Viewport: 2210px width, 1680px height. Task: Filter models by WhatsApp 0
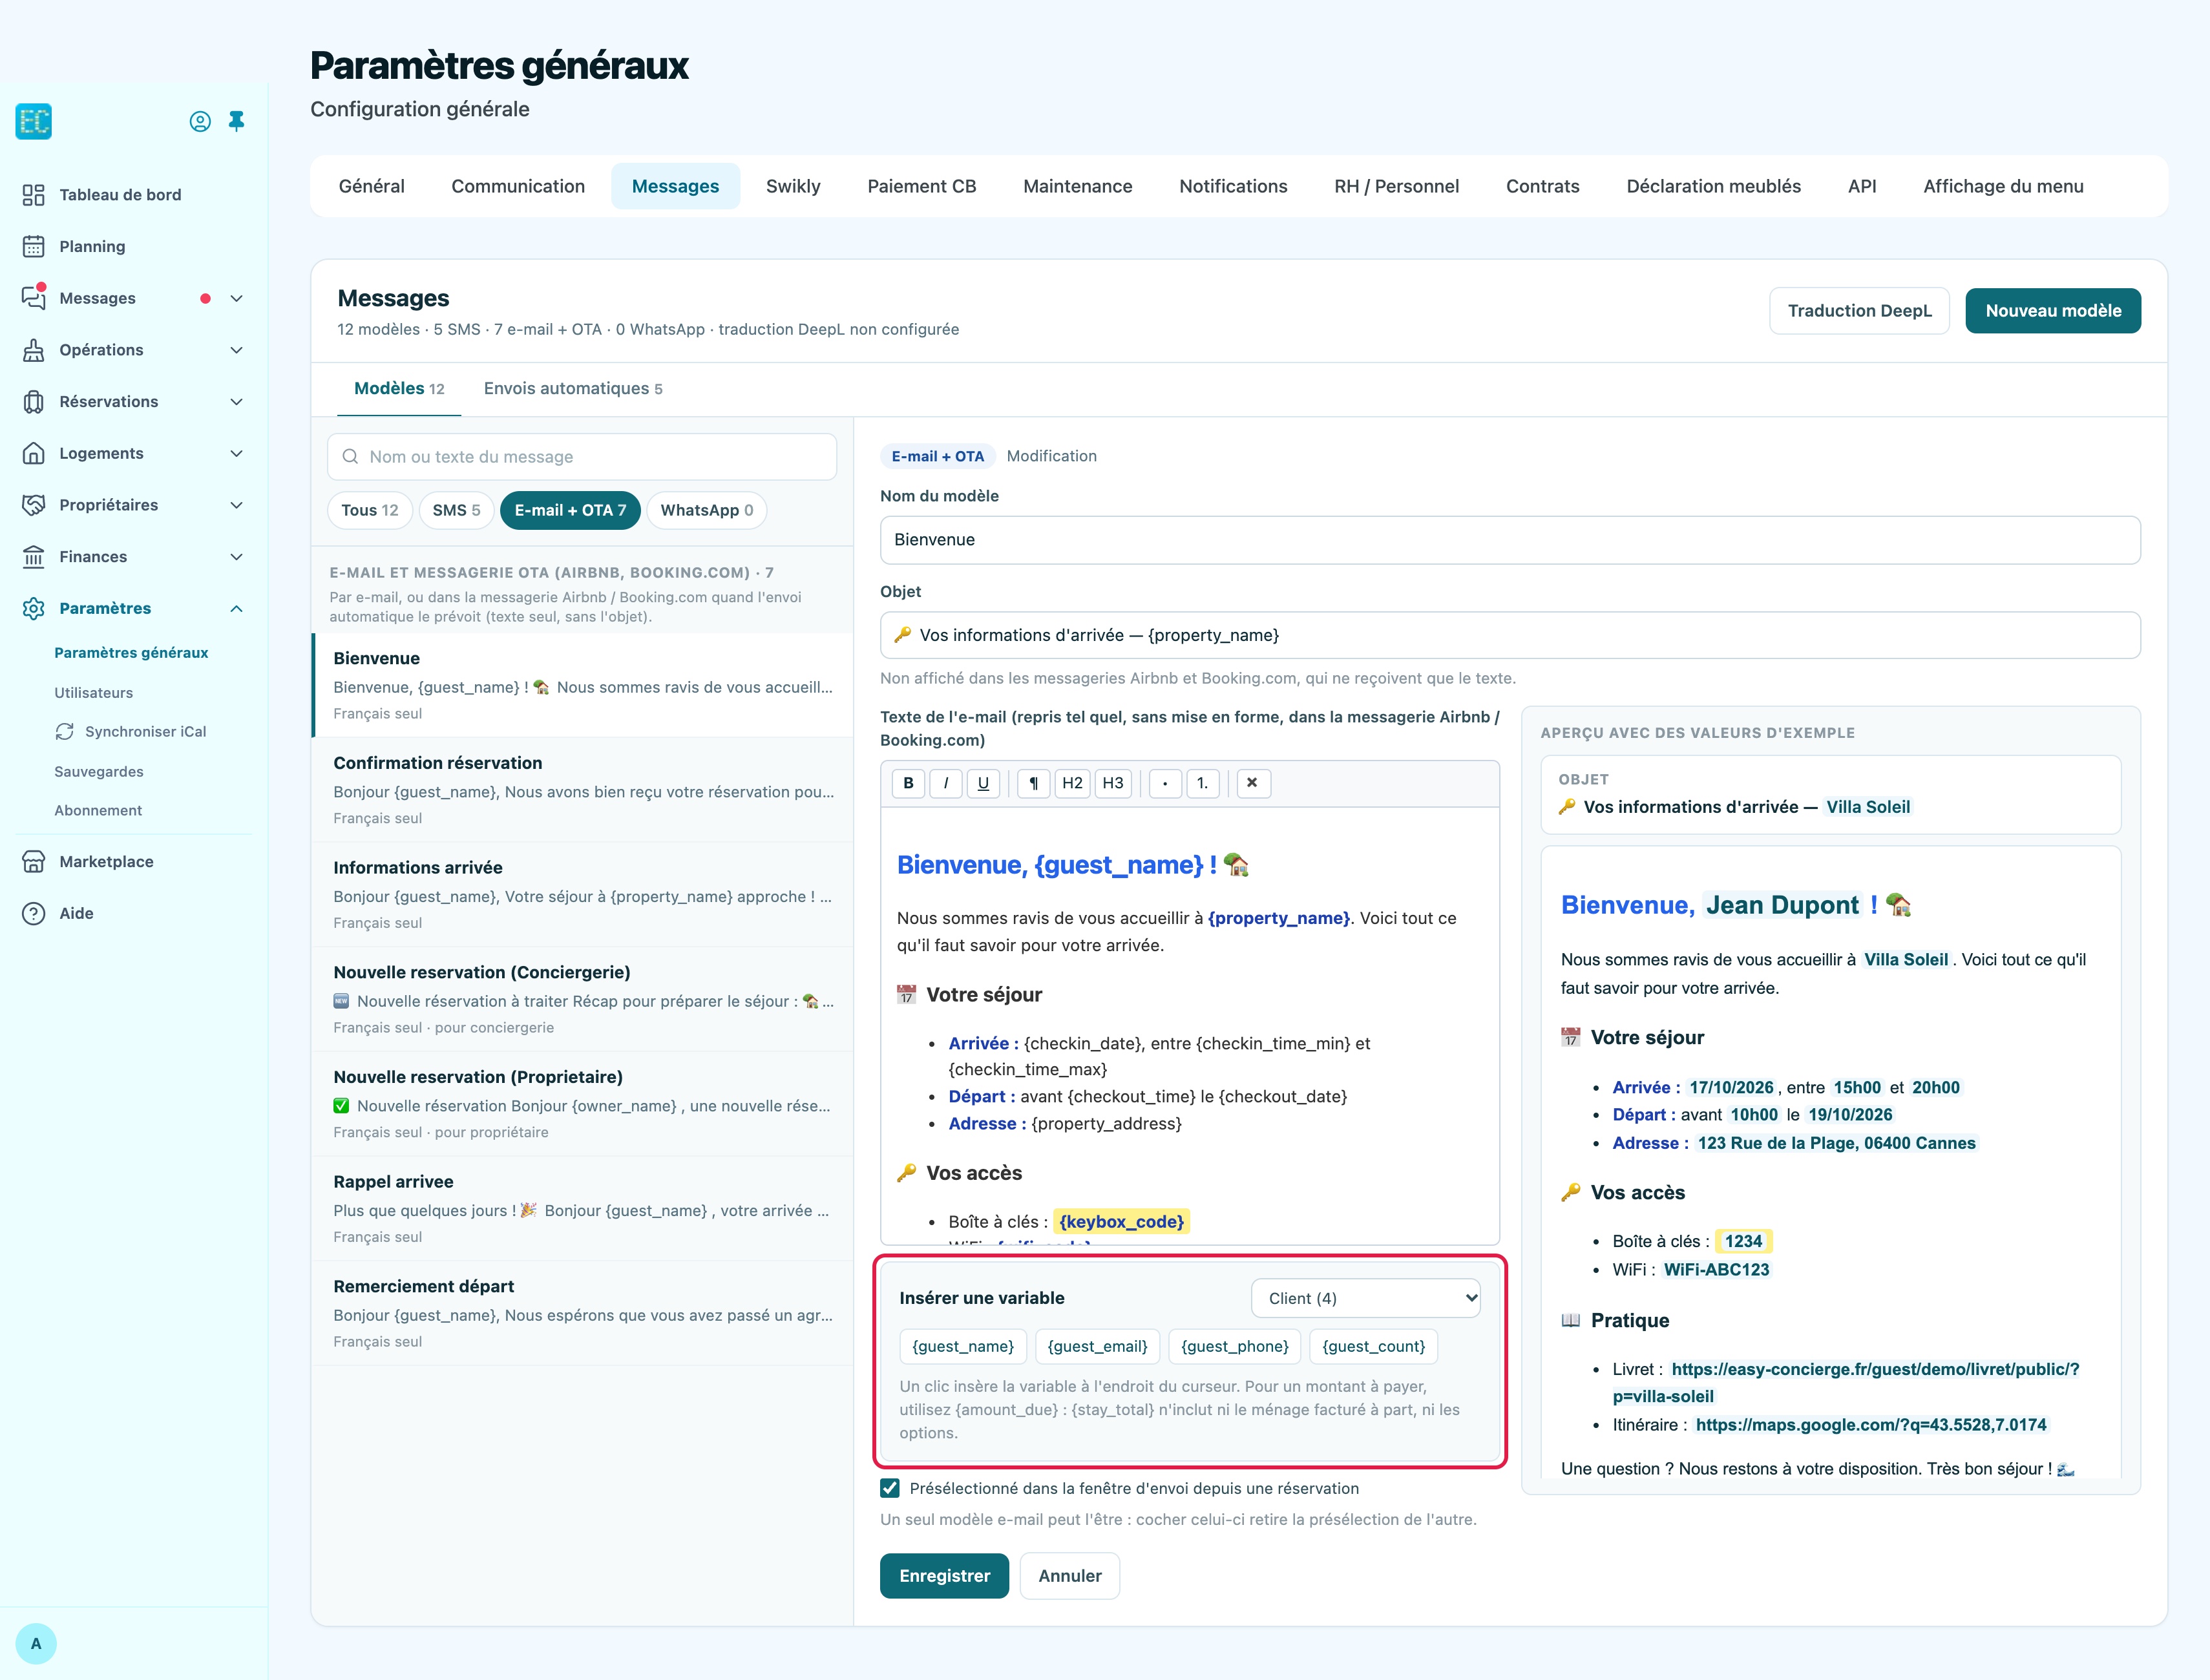(706, 510)
